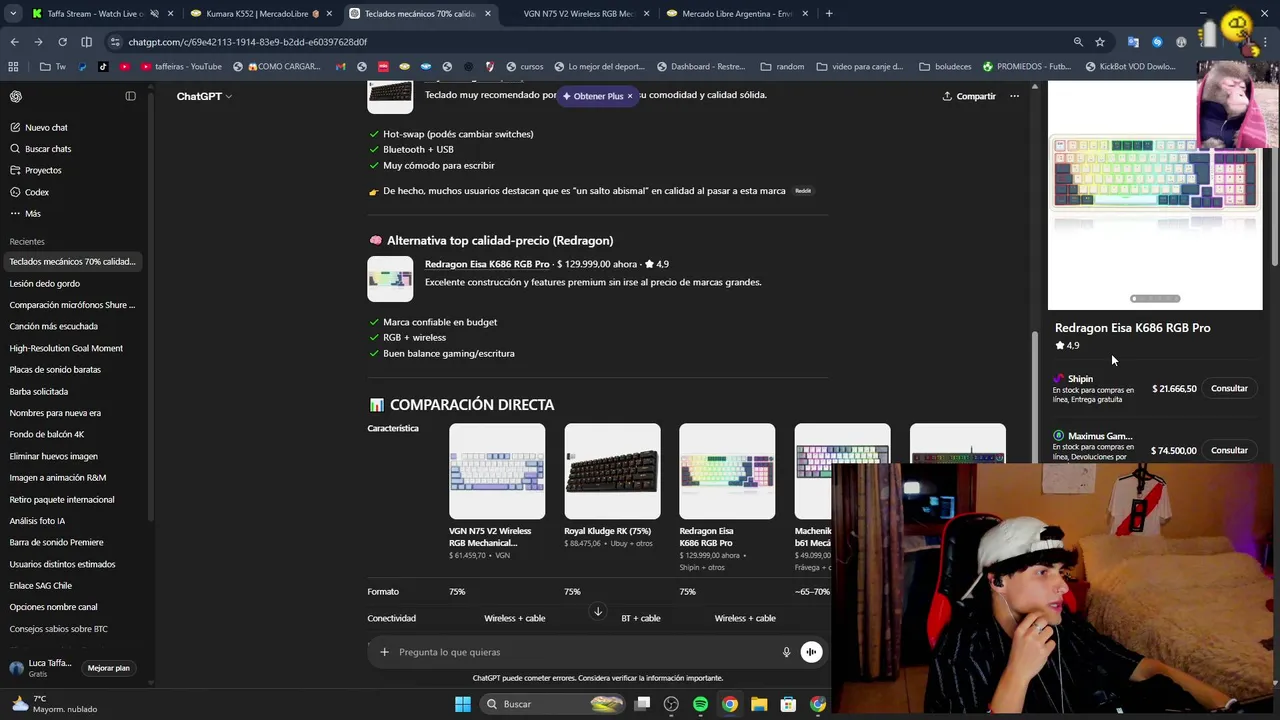Screen dimensions: 1280x720
Task: Open Codex from the sidebar
Action: pos(37,192)
